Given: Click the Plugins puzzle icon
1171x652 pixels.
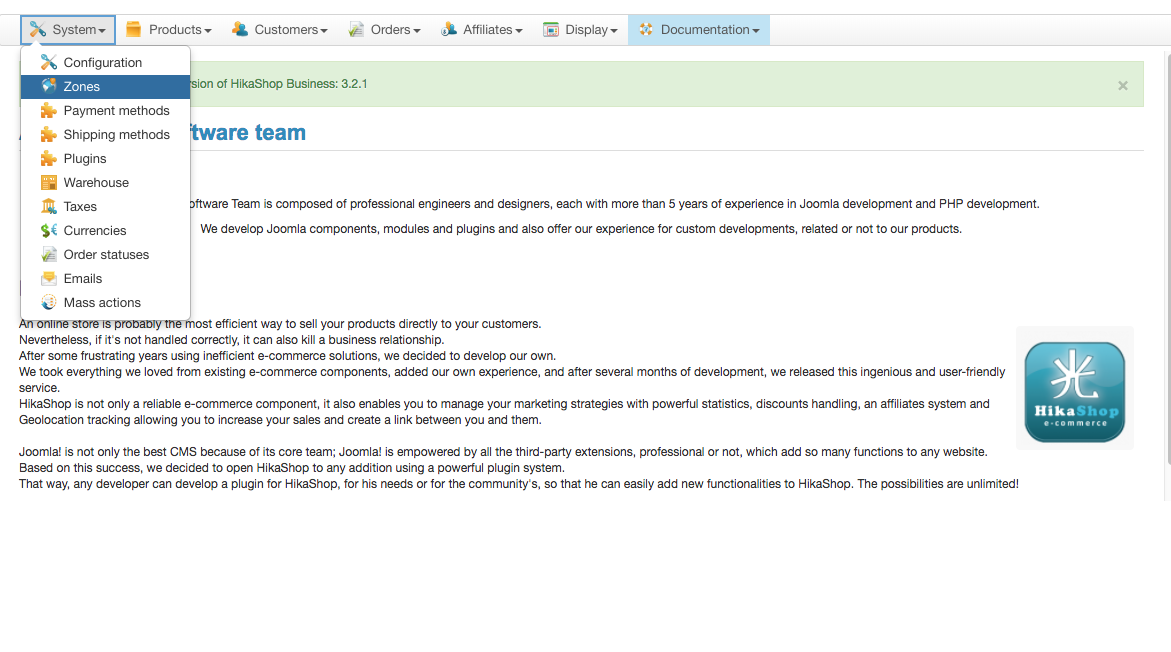Looking at the screenshot, I should [49, 158].
